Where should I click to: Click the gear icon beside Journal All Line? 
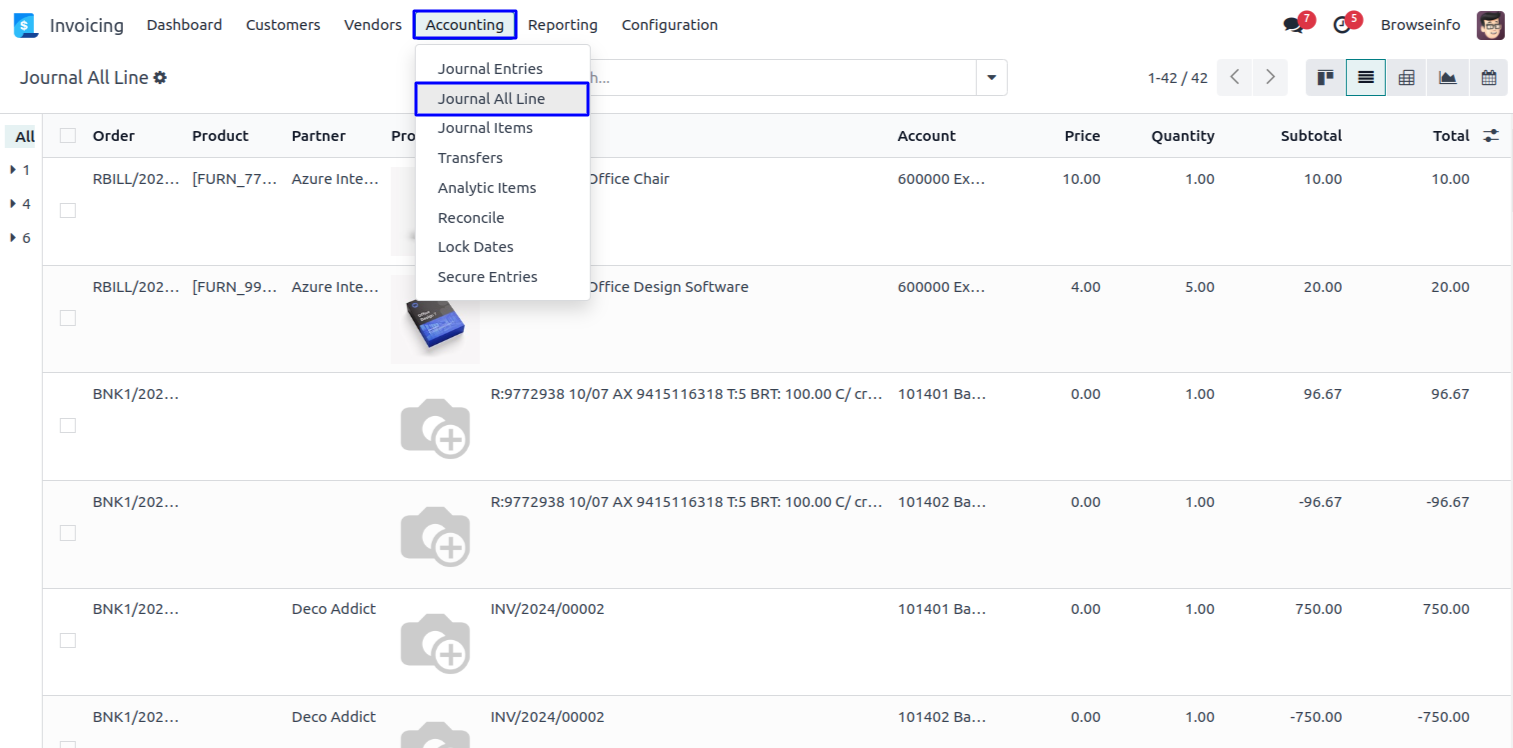160,78
